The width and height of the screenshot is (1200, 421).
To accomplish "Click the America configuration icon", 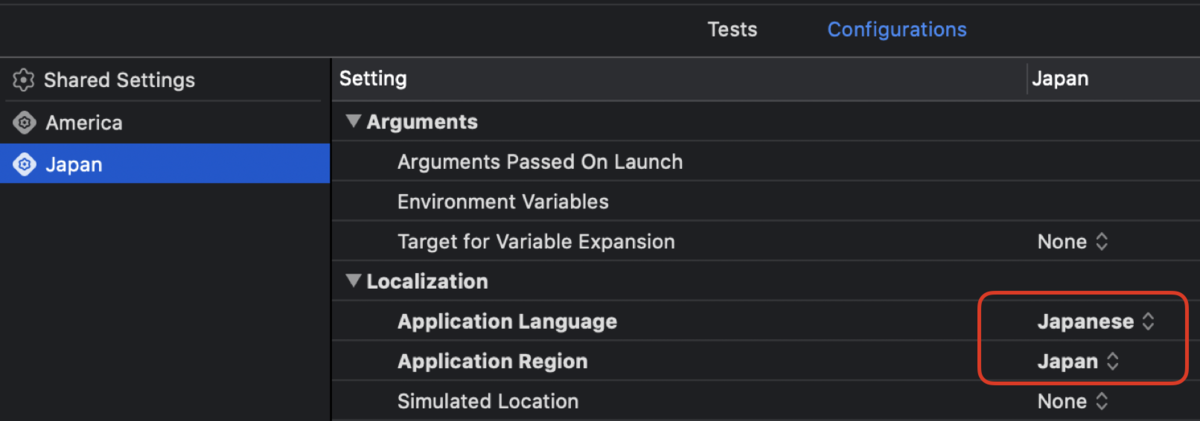I will (23, 123).
